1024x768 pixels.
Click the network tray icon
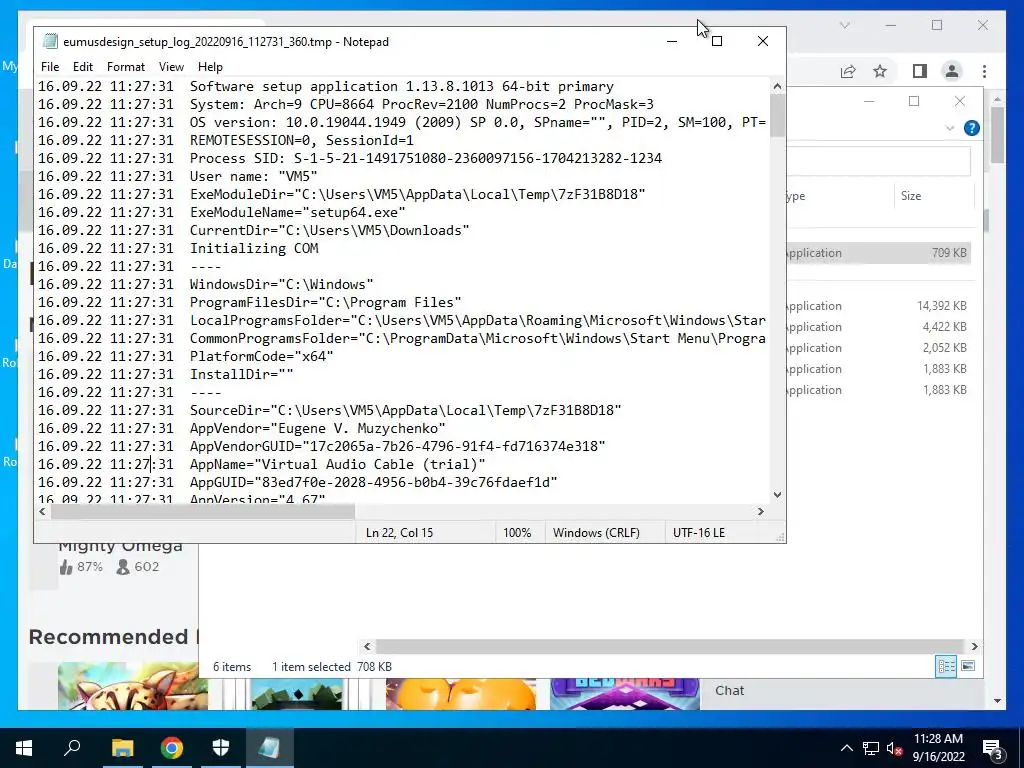click(871, 748)
